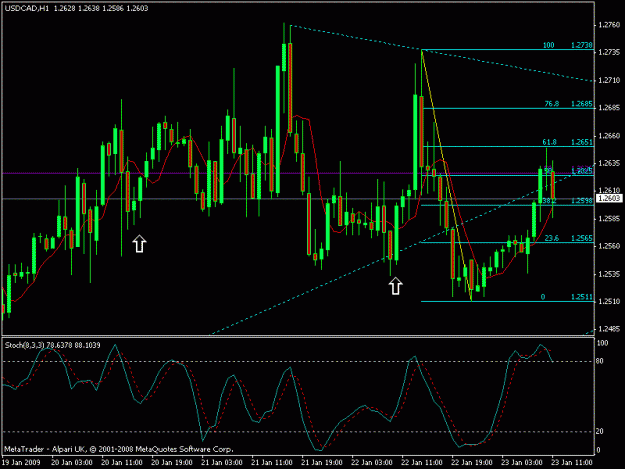The image size is (625, 469).
Task: Select the yellow Fibonacci diagonal line
Action: tap(446, 175)
